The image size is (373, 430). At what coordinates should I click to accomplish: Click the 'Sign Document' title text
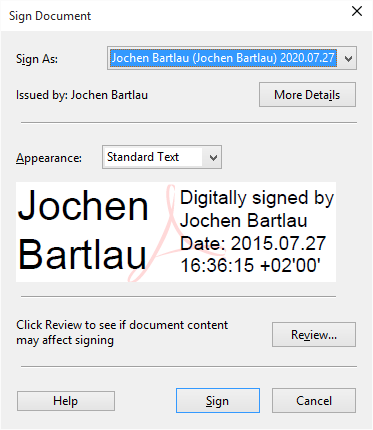50,16
